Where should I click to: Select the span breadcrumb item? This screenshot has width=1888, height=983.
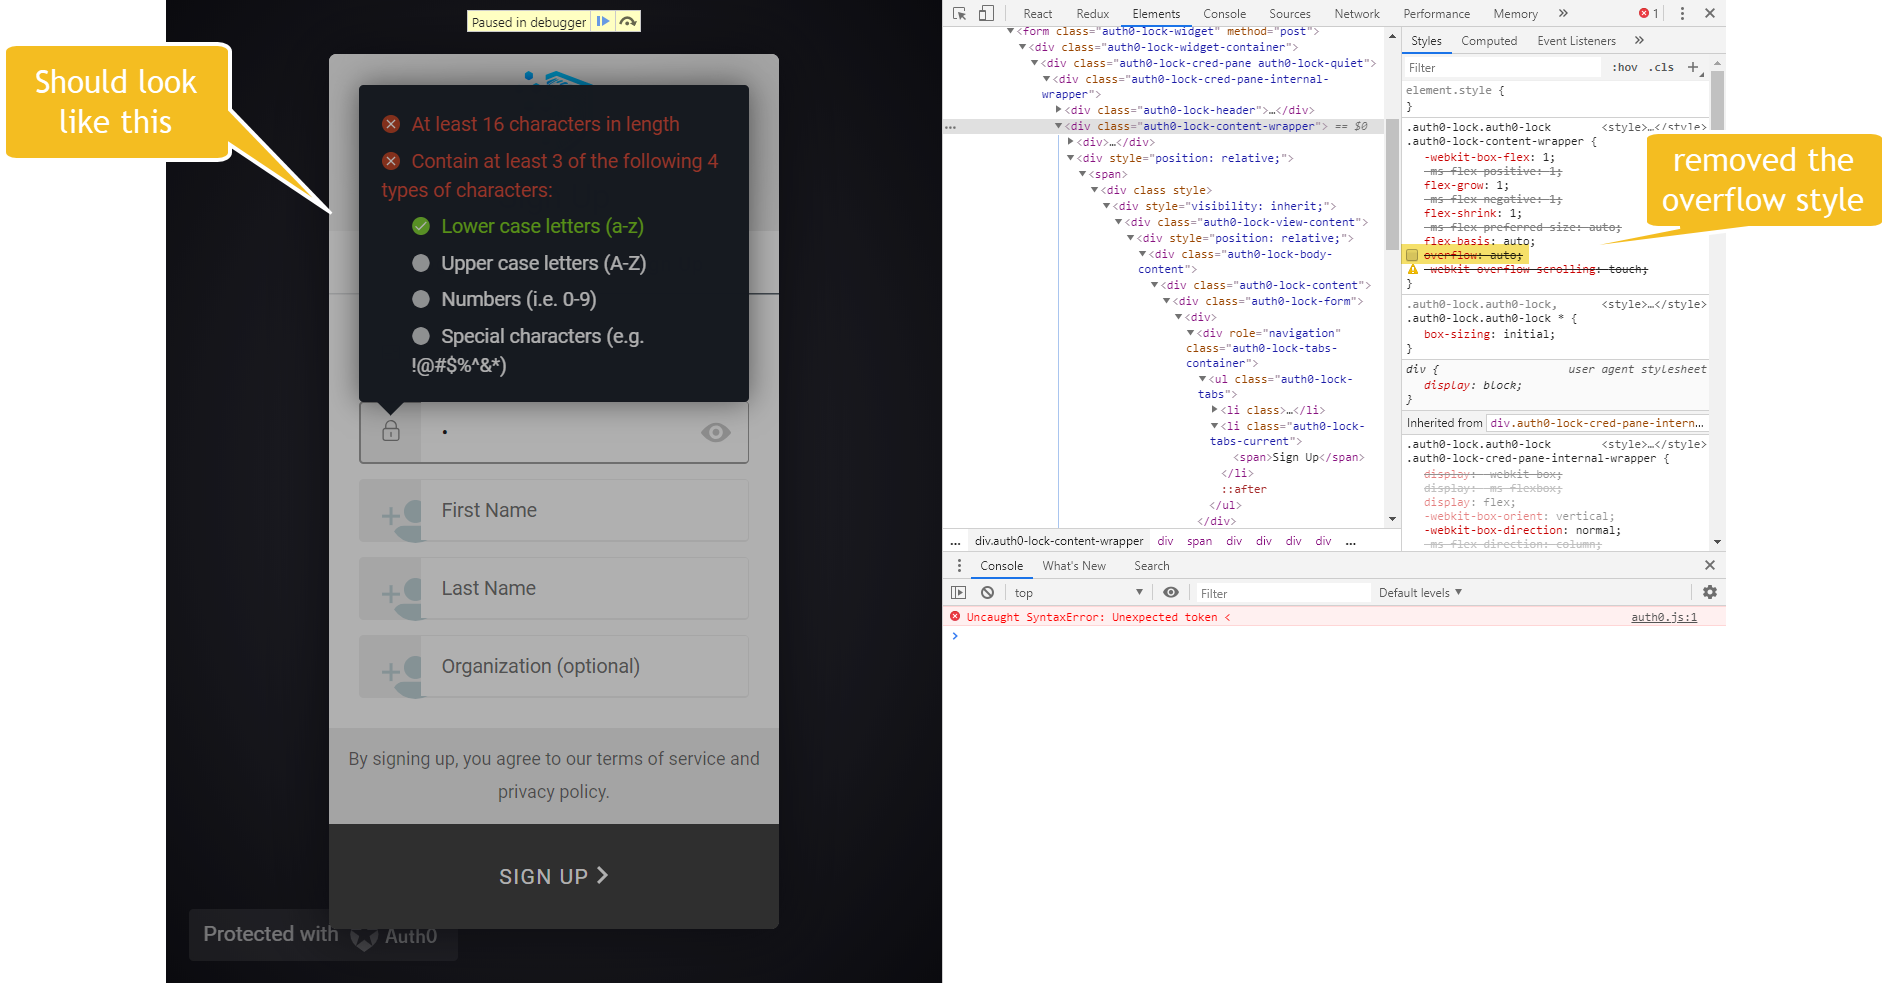tap(1199, 541)
